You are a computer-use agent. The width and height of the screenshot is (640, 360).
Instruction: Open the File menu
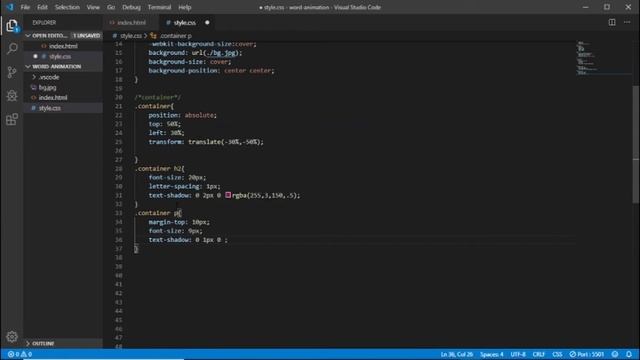coord(25,7)
